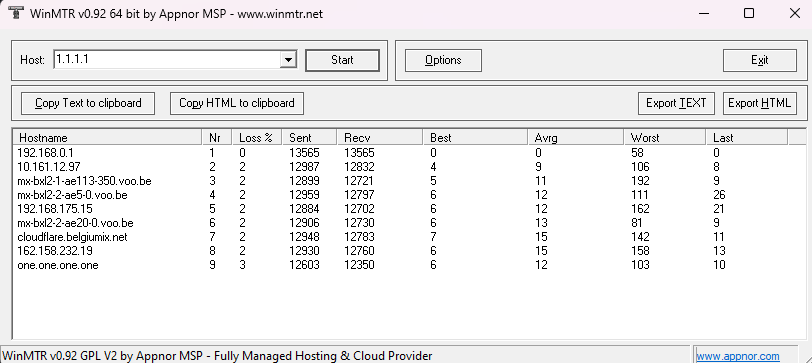Click the WinMTR app icon in title bar

[x=16, y=13]
